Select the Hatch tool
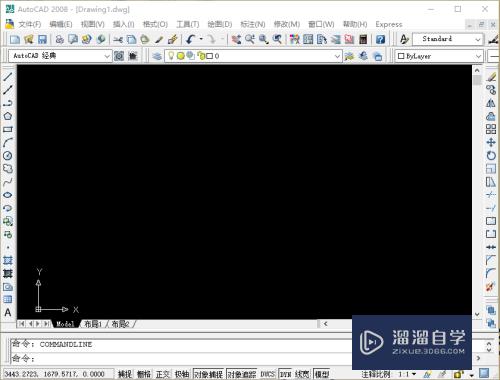500x380 pixels. point(8,260)
